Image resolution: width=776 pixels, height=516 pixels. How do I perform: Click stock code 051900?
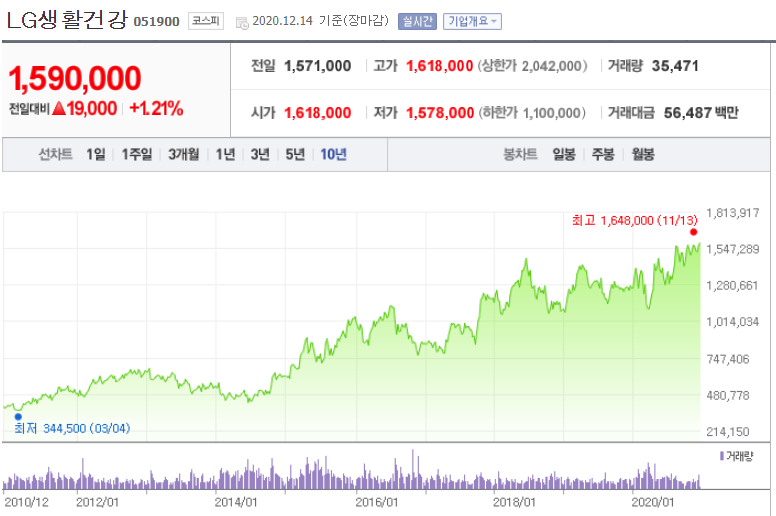(156, 22)
